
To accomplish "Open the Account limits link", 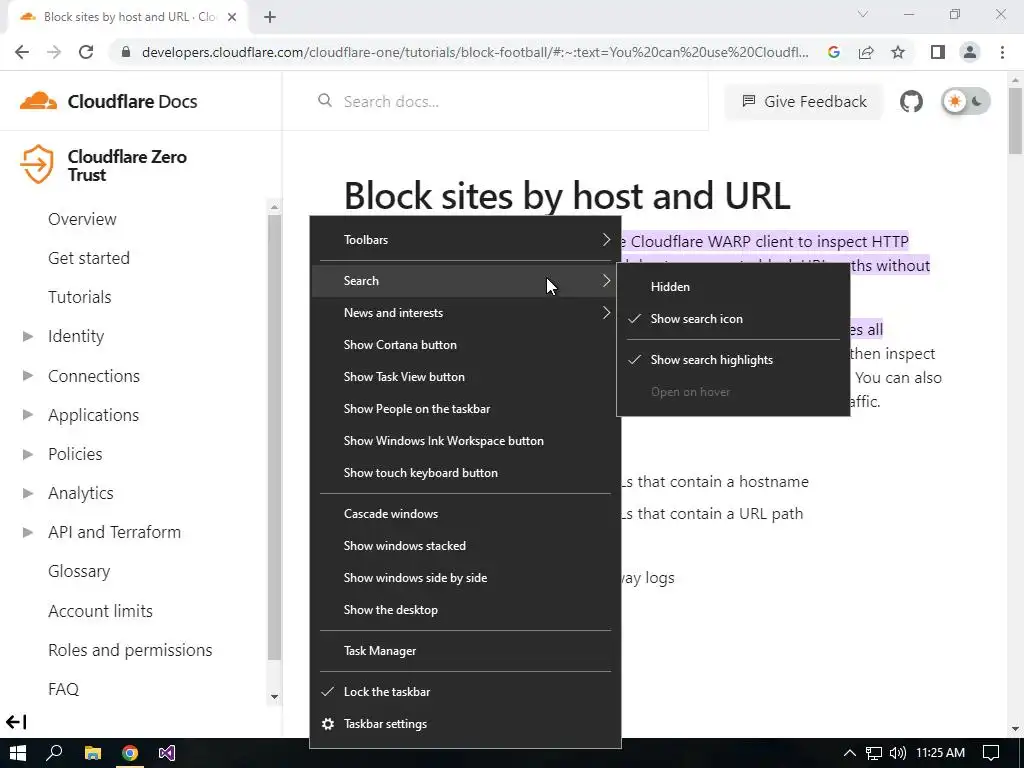I will [x=101, y=611].
